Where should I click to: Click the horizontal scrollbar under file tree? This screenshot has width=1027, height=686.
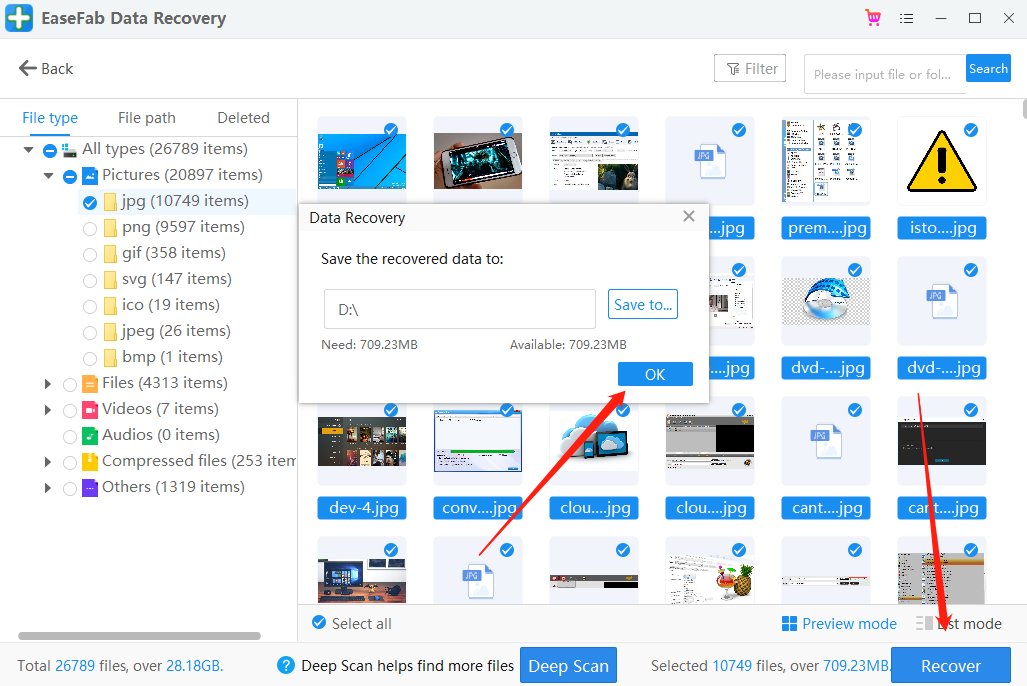pos(139,636)
